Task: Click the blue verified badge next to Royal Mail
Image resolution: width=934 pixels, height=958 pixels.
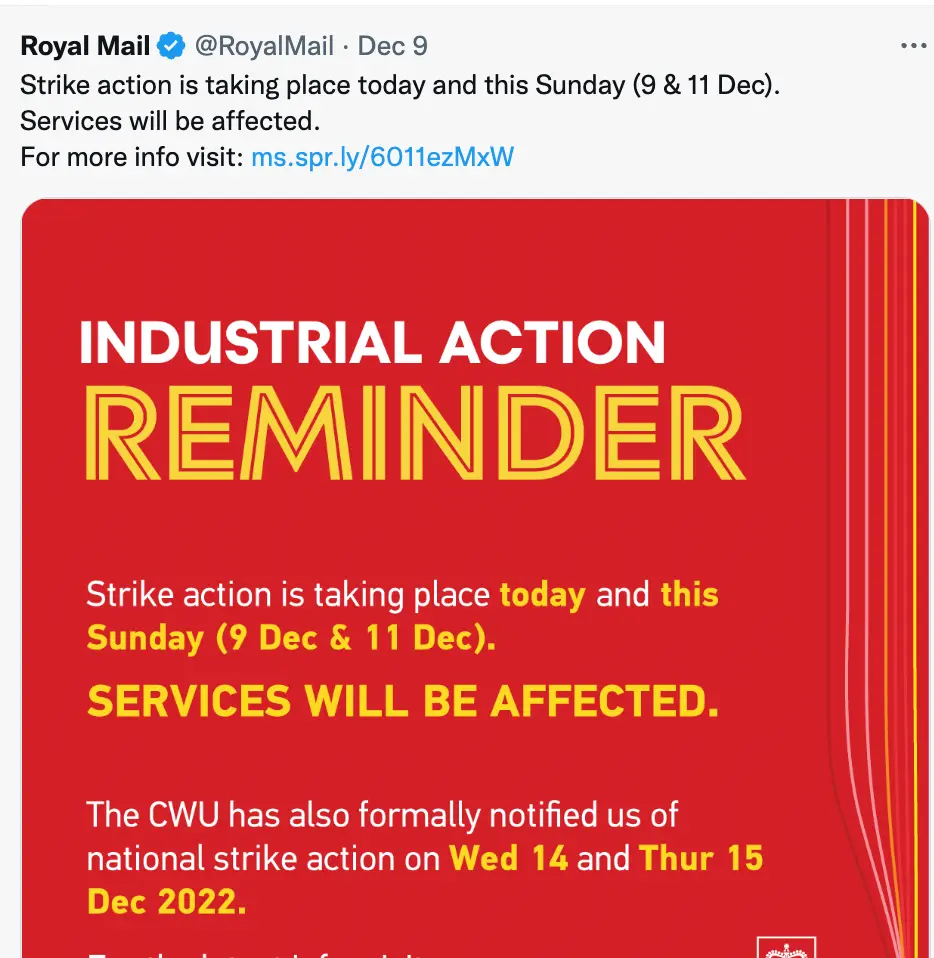Action: click(x=169, y=45)
